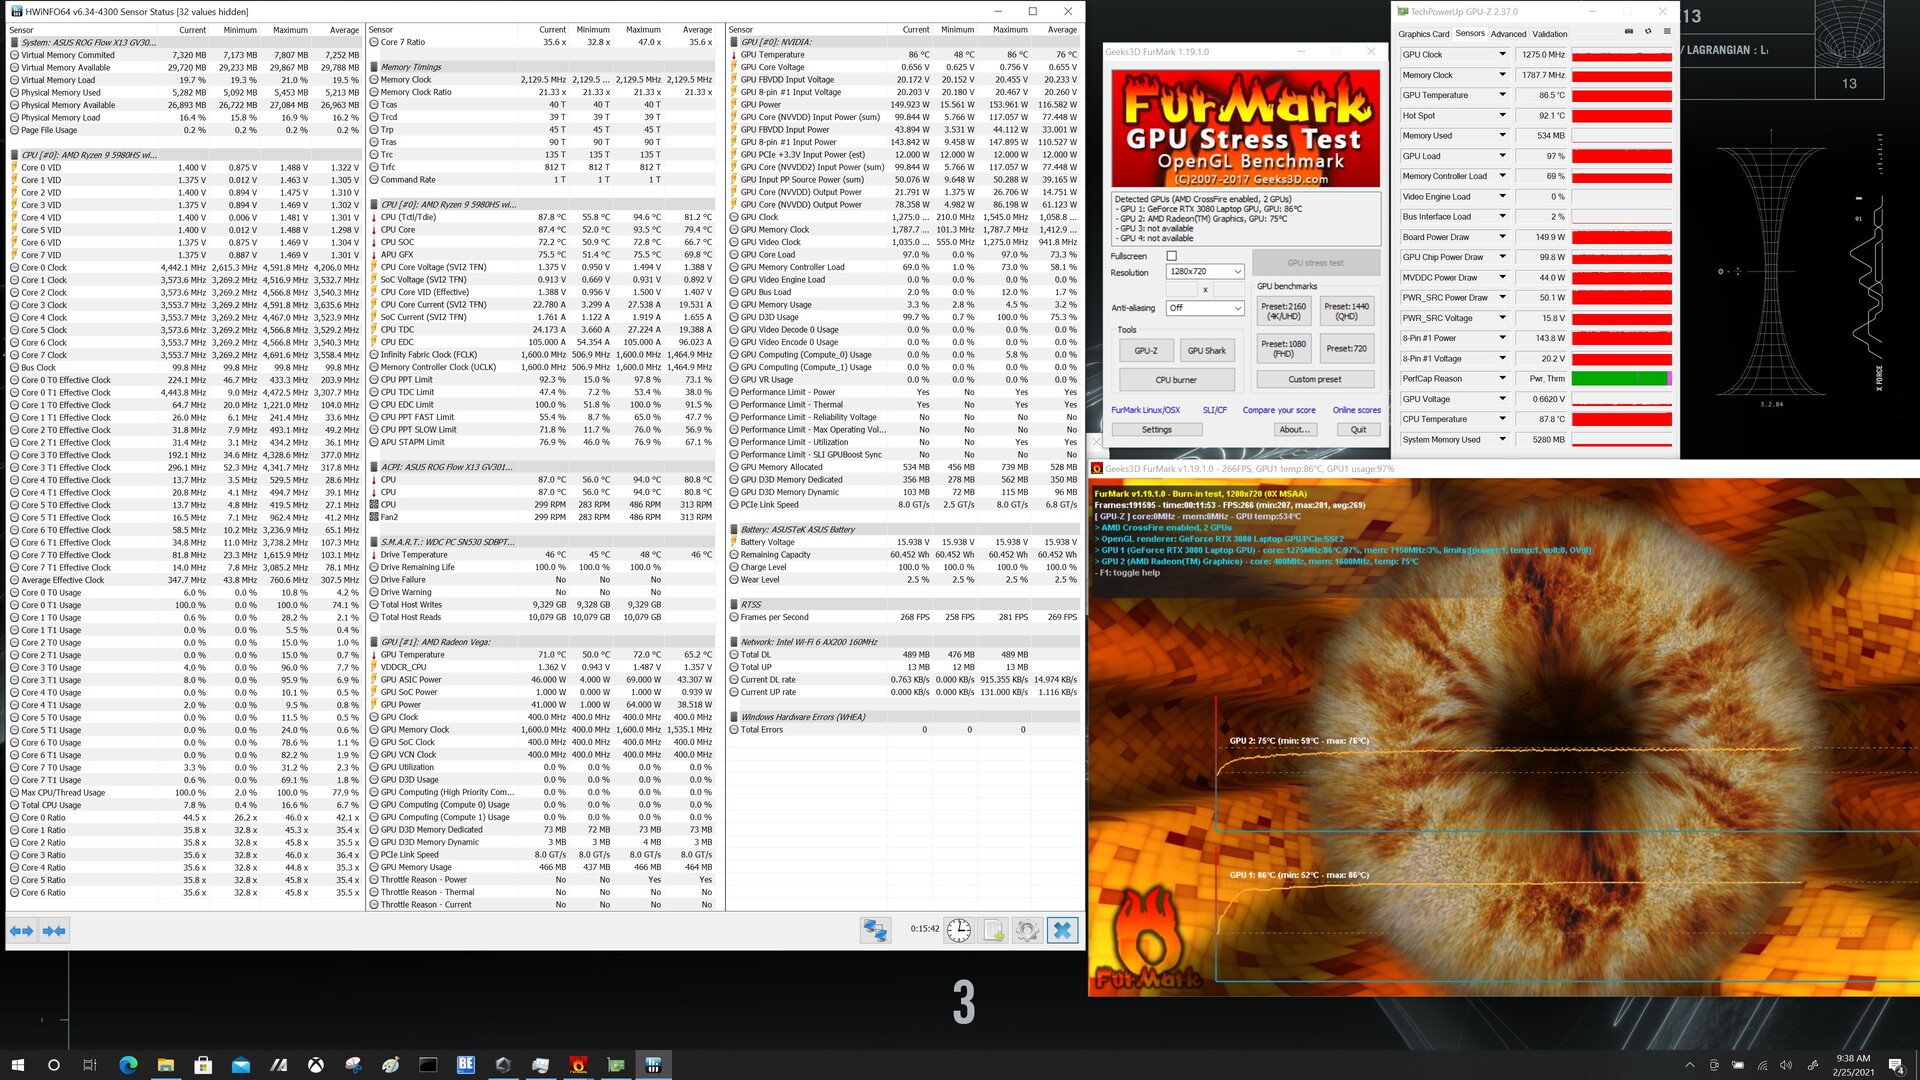Open GPU Clock sensor dropdown in GPU-Z
The width and height of the screenshot is (1920, 1080).
(x=1502, y=54)
